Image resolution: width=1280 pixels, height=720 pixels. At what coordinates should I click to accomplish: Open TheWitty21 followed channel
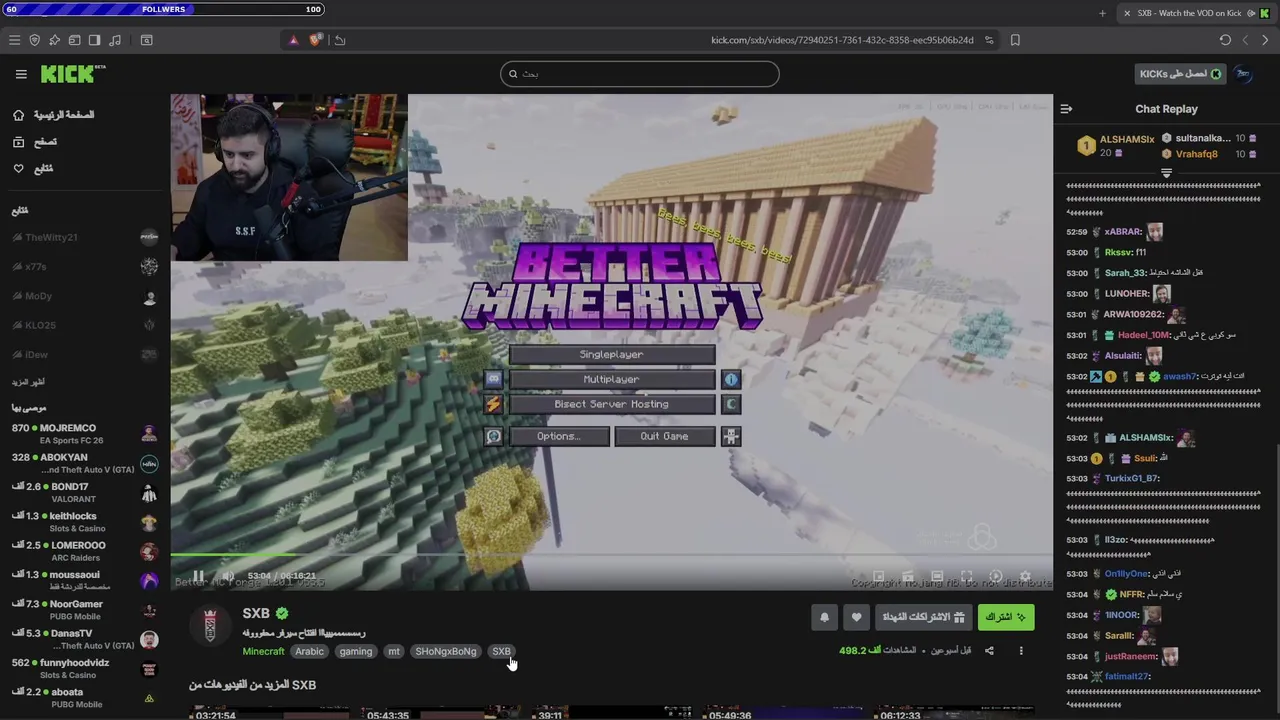click(x=85, y=237)
